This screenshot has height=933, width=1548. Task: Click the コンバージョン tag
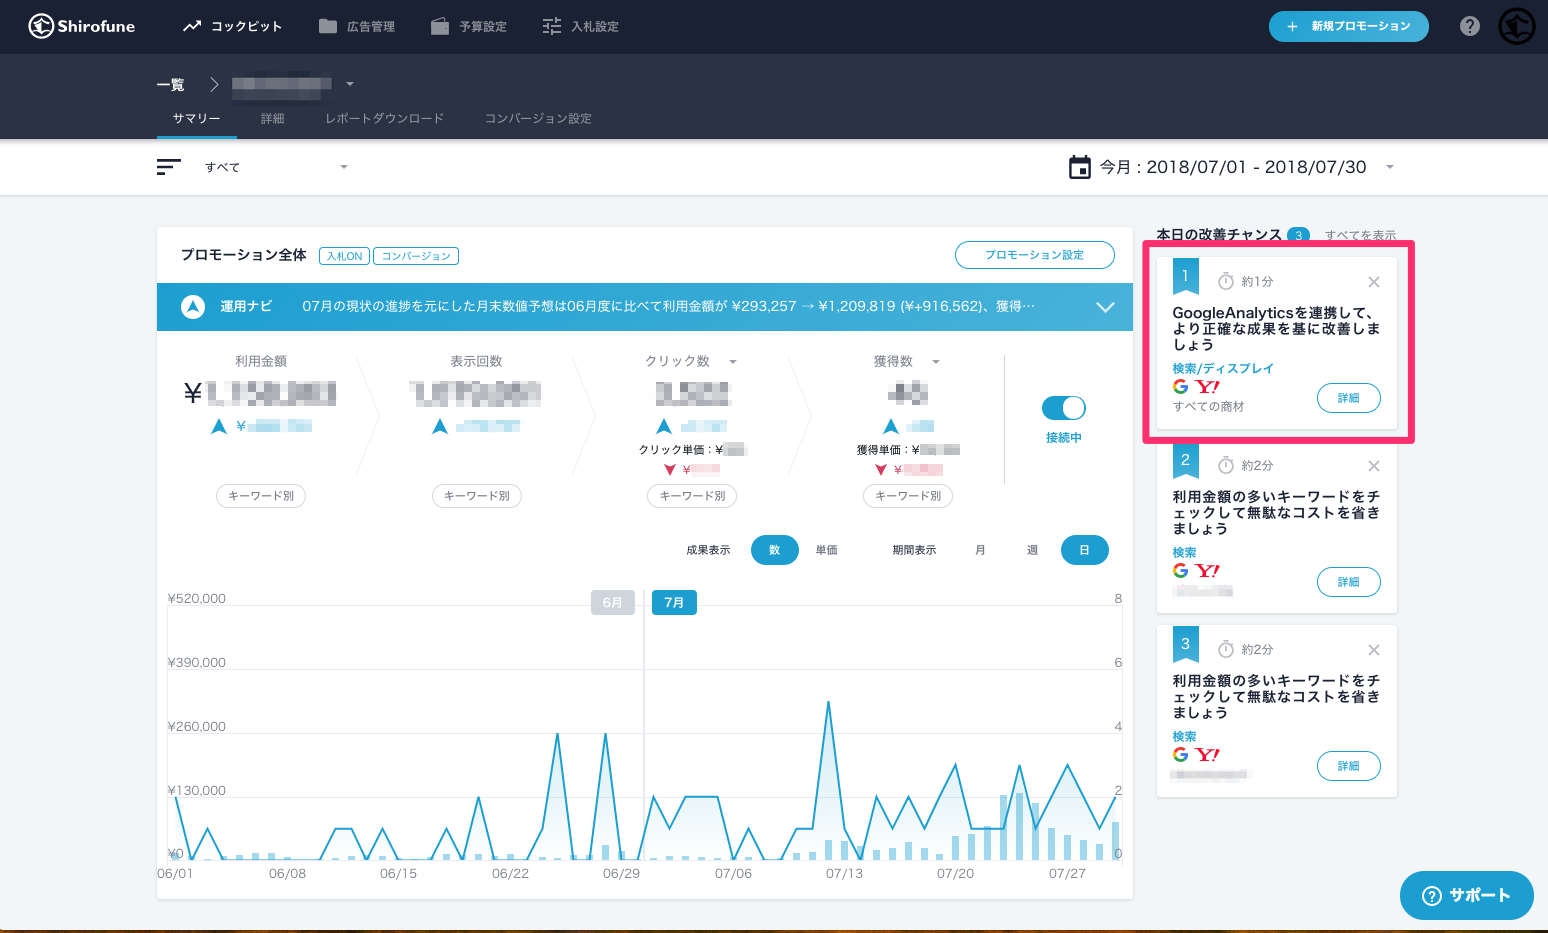click(x=416, y=256)
